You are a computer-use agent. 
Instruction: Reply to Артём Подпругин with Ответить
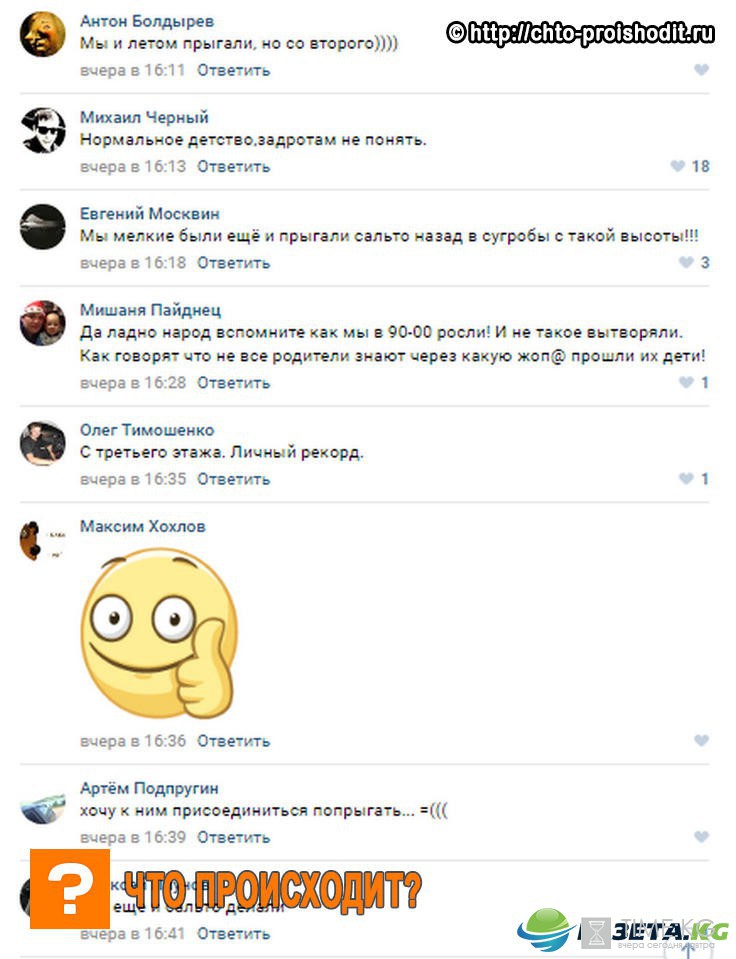tap(233, 837)
